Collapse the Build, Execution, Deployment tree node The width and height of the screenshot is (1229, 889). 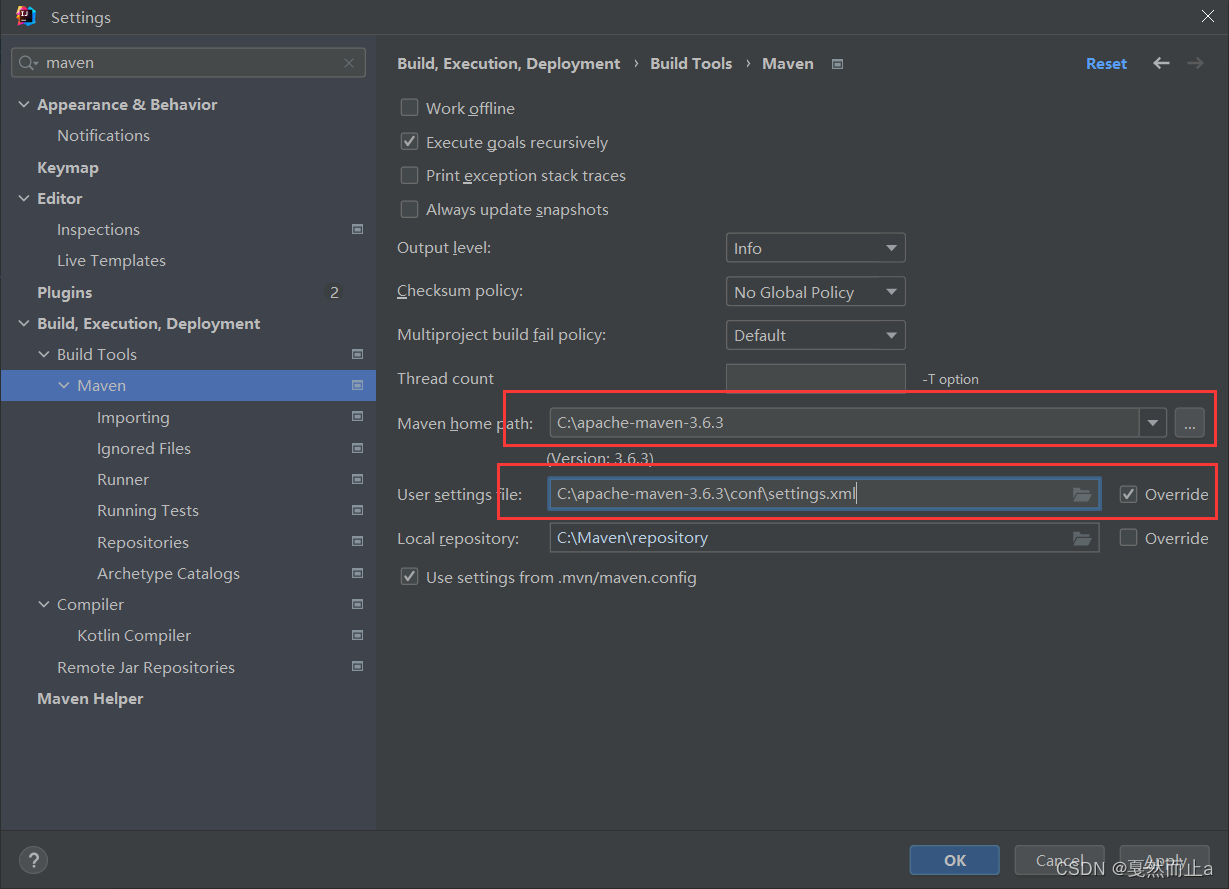tap(24, 323)
